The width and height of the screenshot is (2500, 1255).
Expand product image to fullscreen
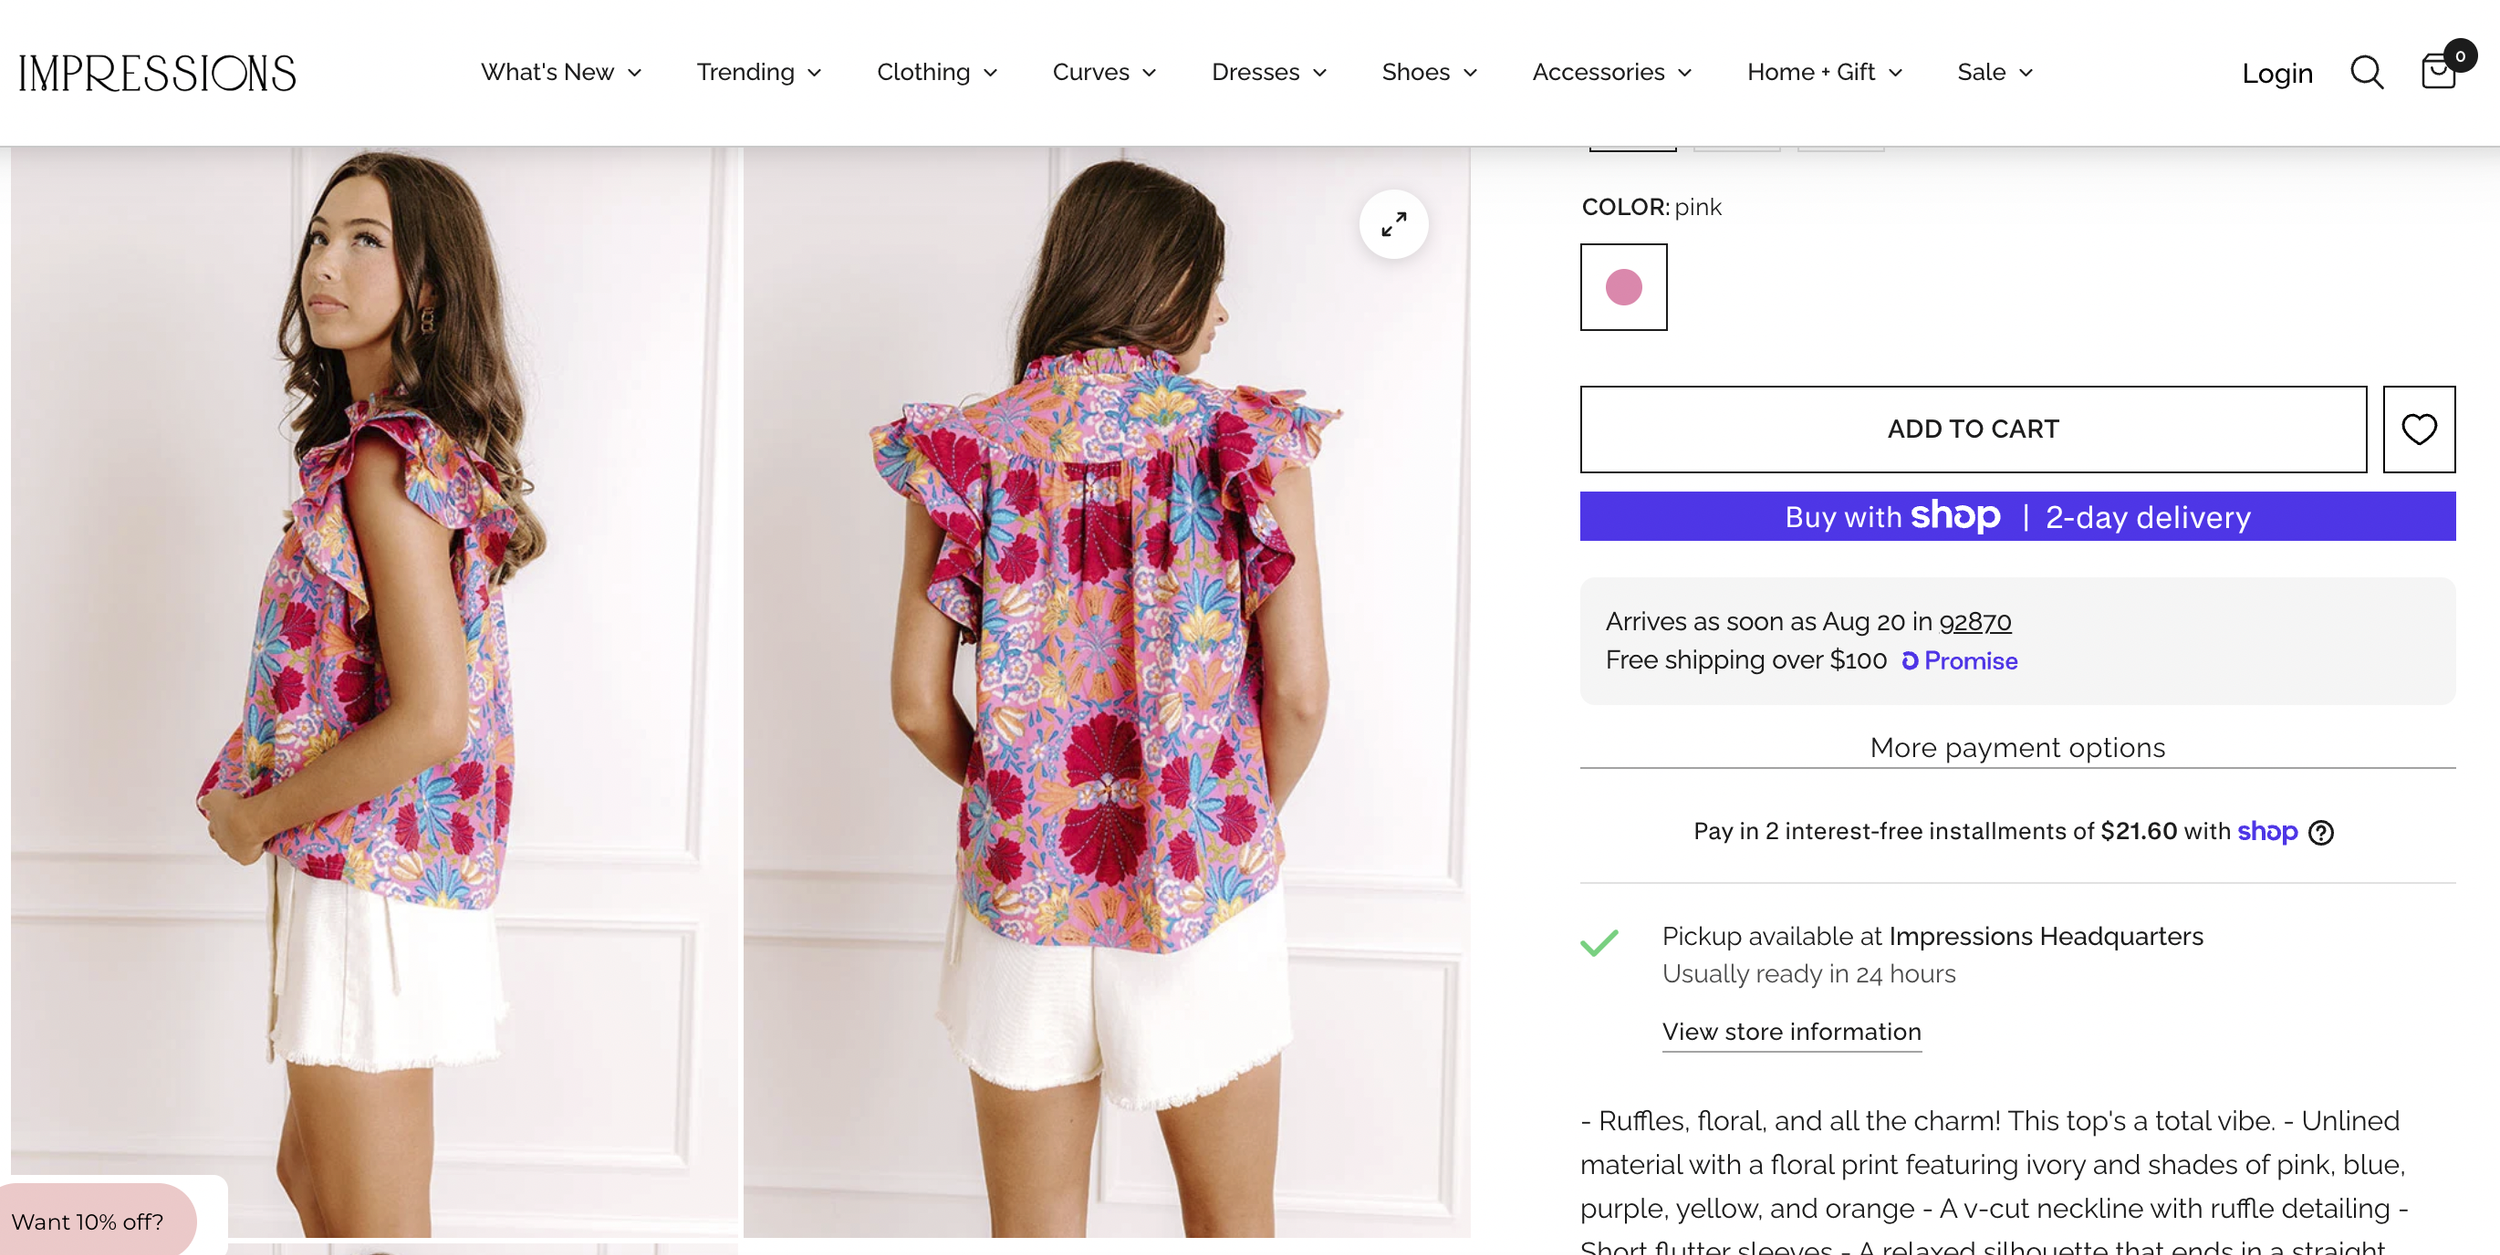1393,224
